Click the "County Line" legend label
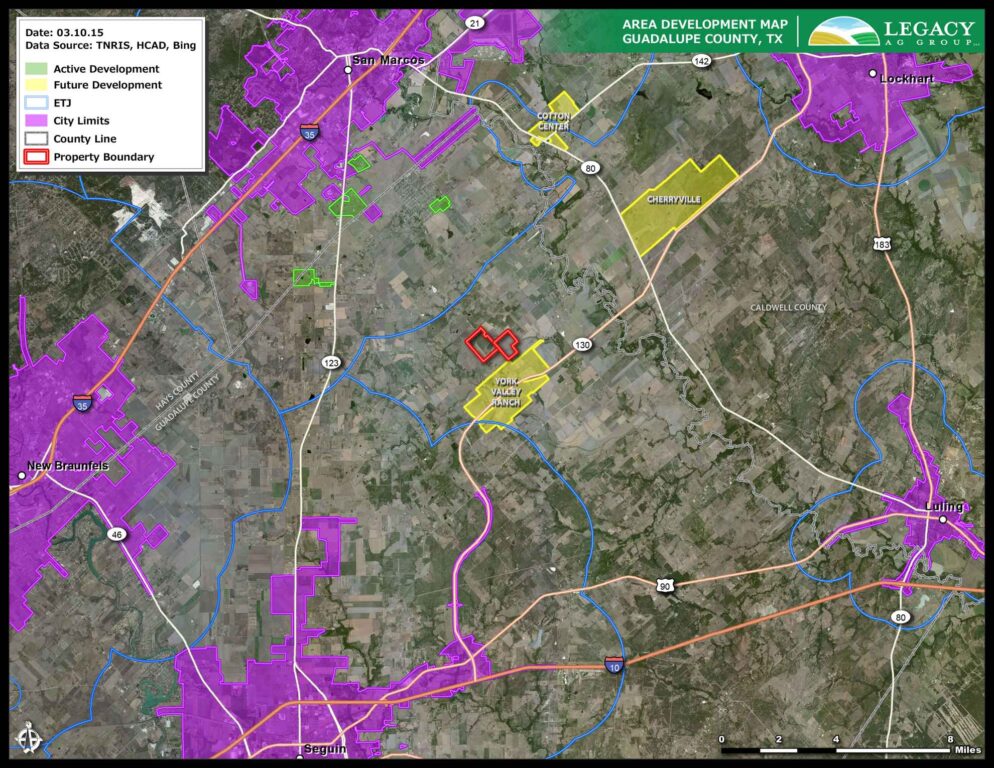Screen dimensions: 994x768 [85, 138]
